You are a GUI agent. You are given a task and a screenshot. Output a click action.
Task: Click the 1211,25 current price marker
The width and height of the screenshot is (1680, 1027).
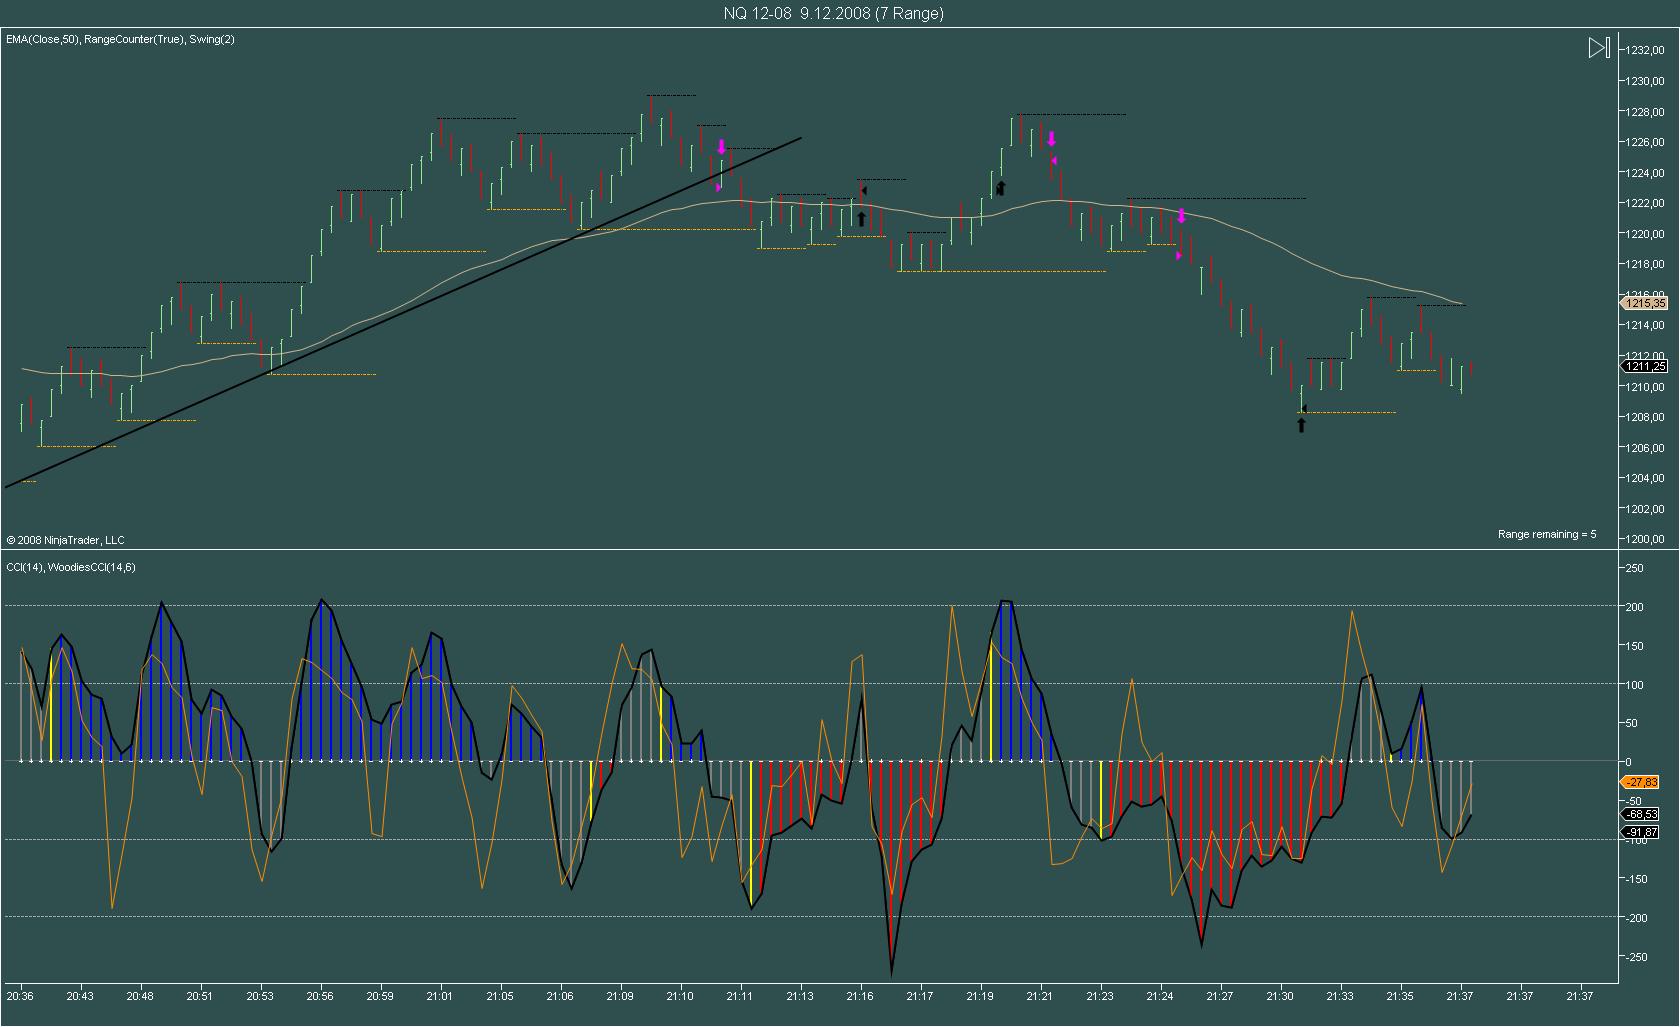point(1645,367)
